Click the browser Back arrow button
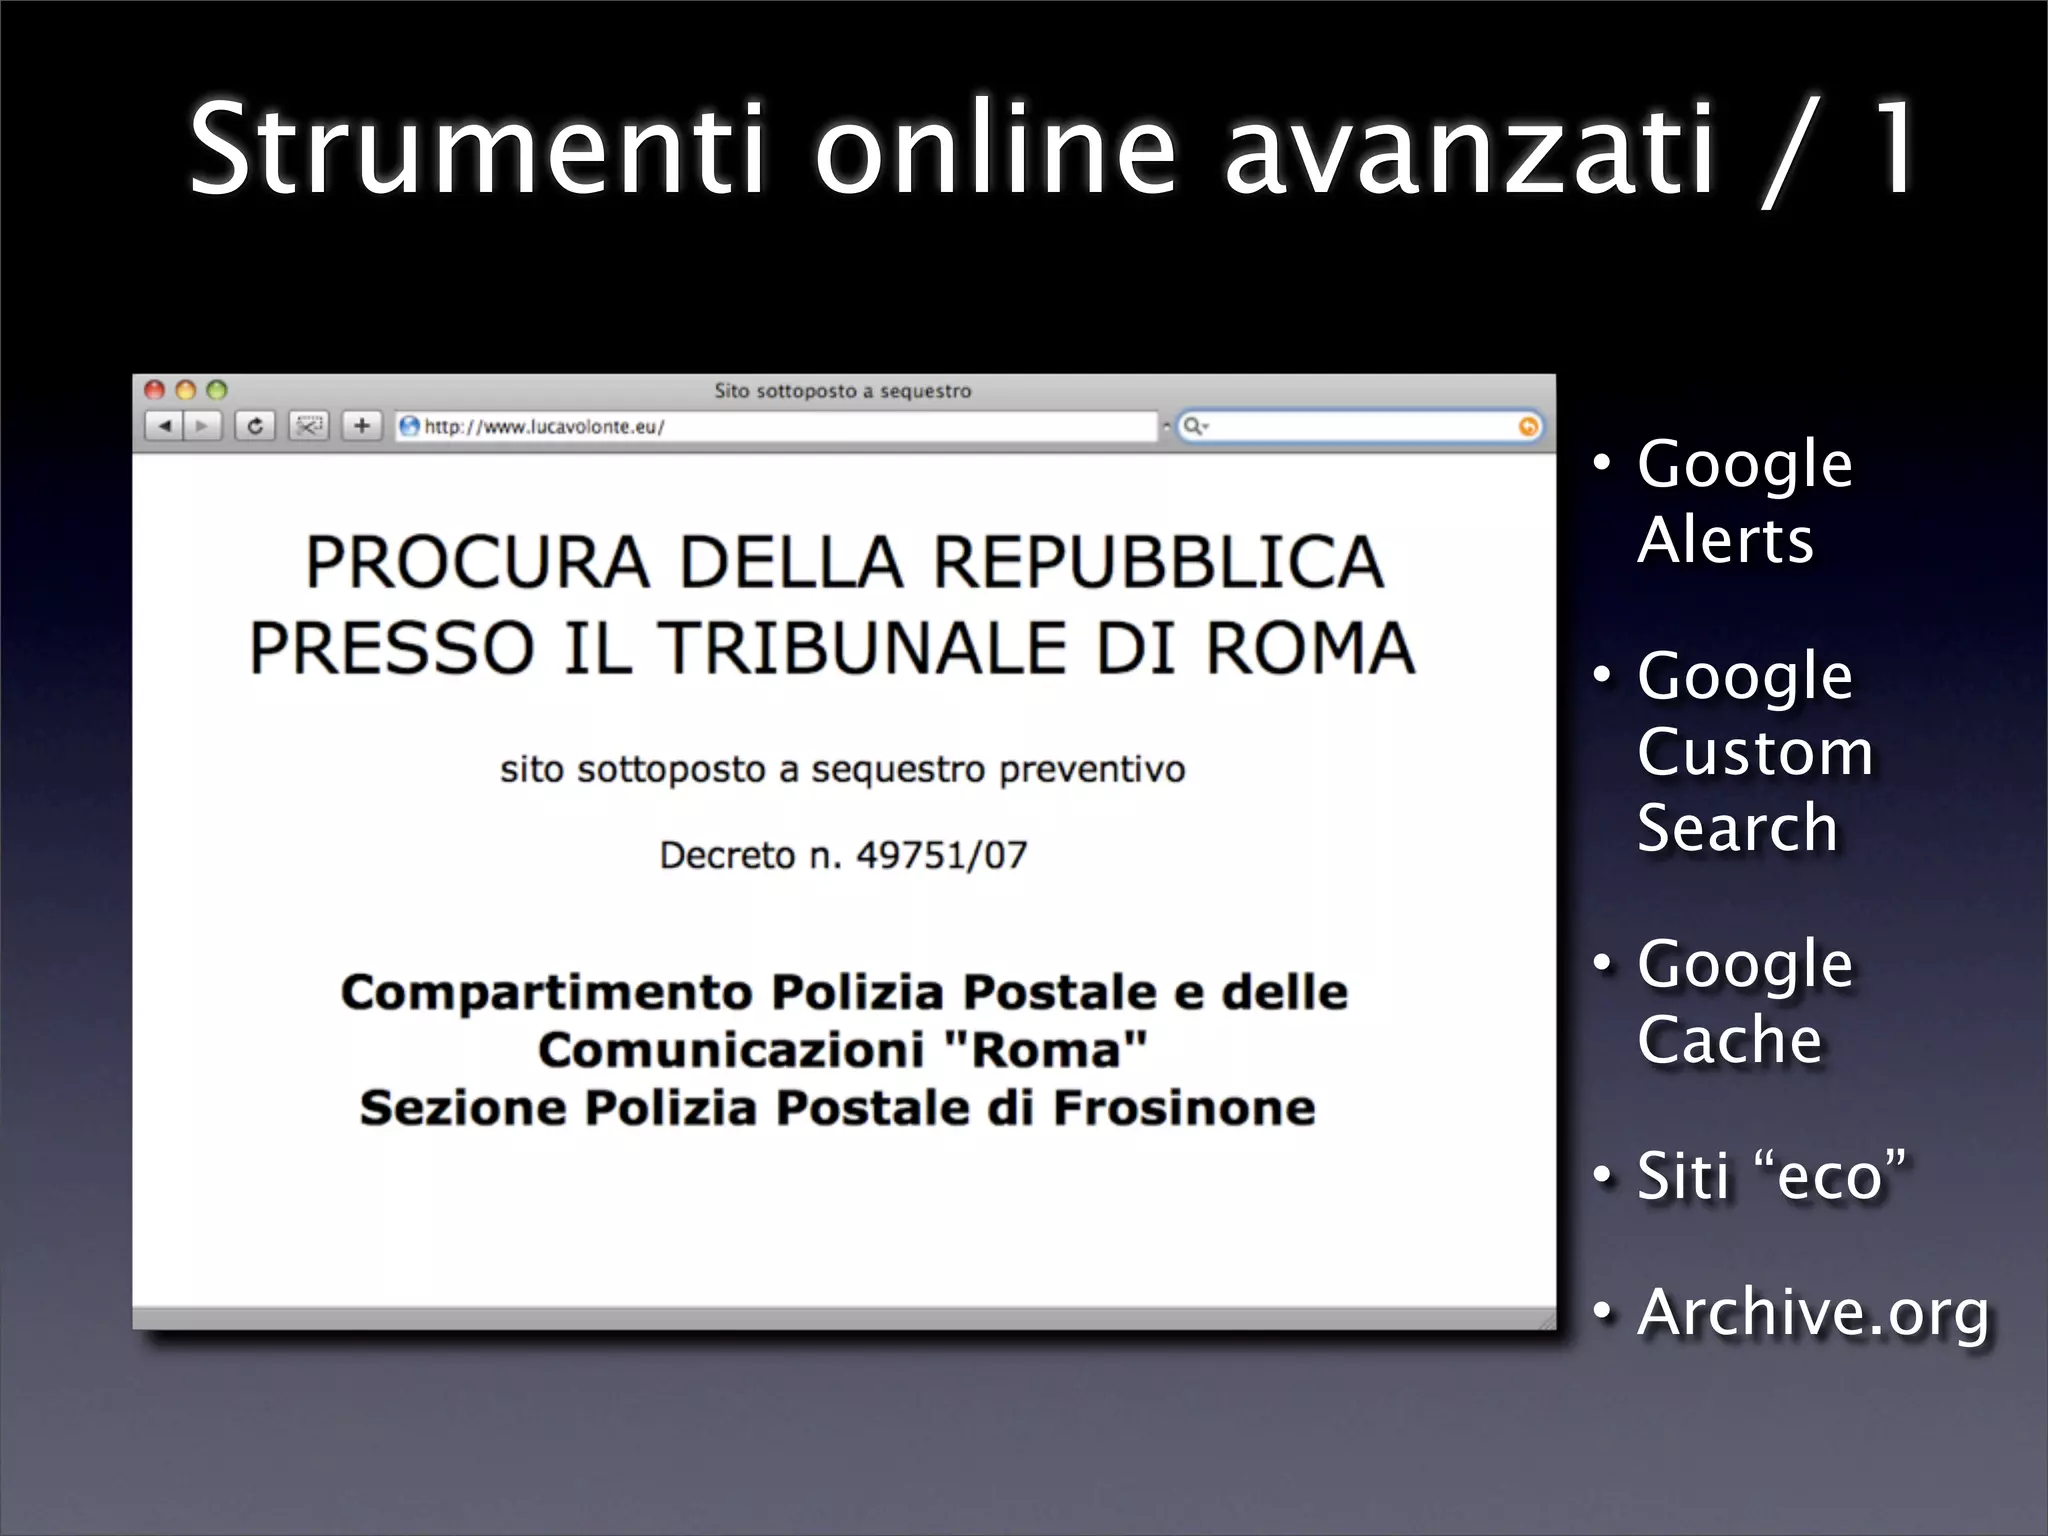The height and width of the screenshot is (1536, 2048). point(164,426)
